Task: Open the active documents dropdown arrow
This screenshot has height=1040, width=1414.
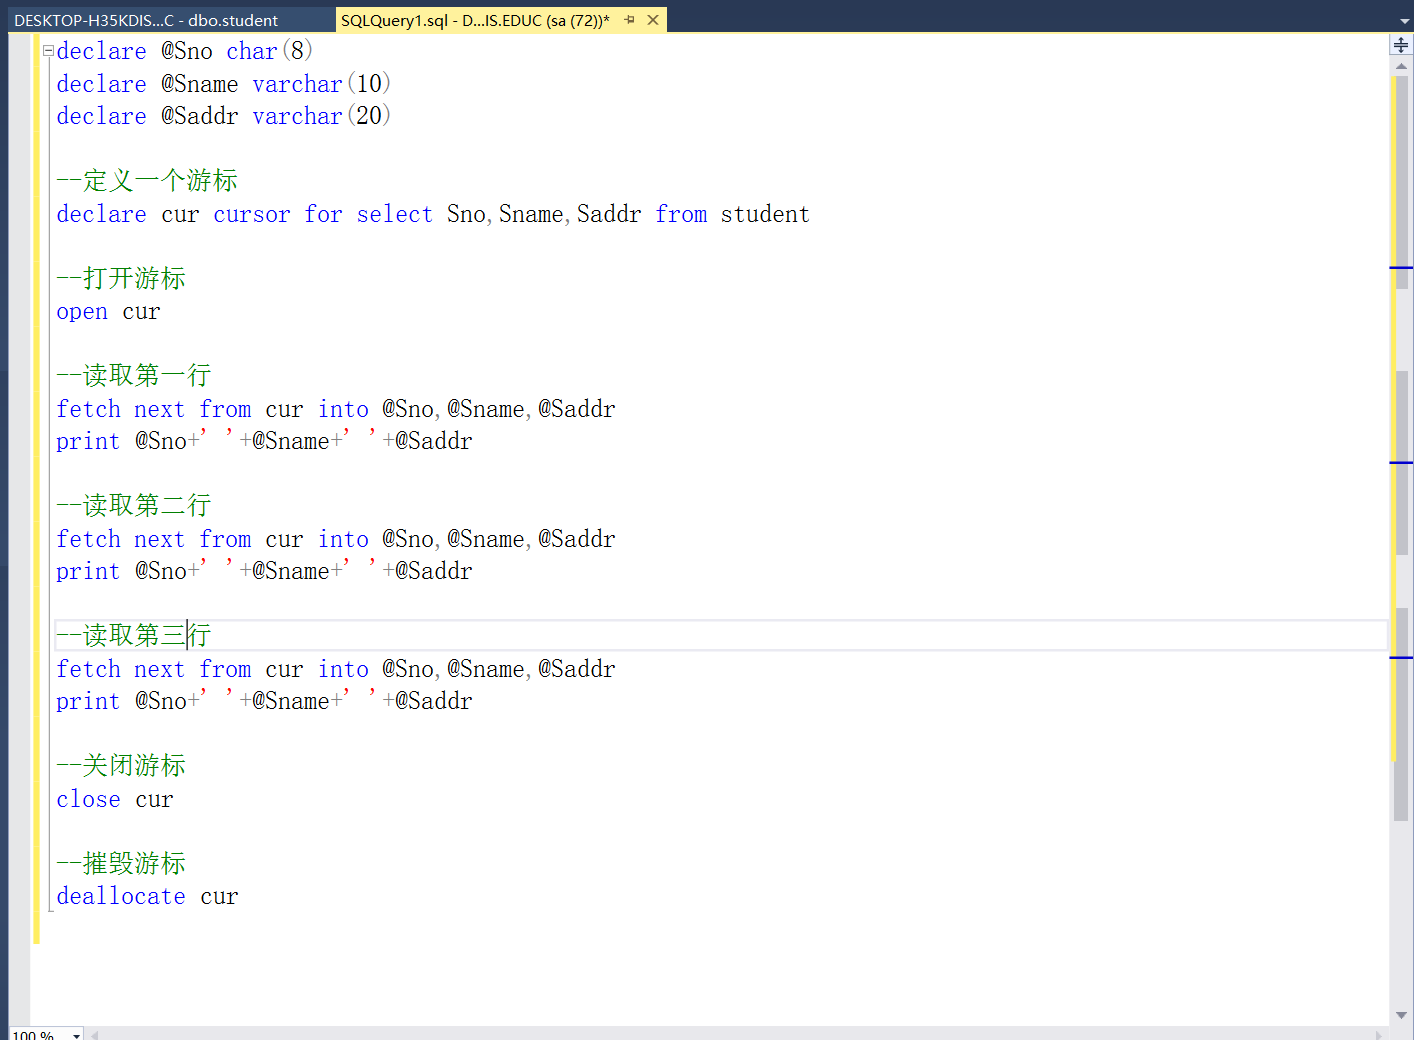Action: (x=1404, y=21)
